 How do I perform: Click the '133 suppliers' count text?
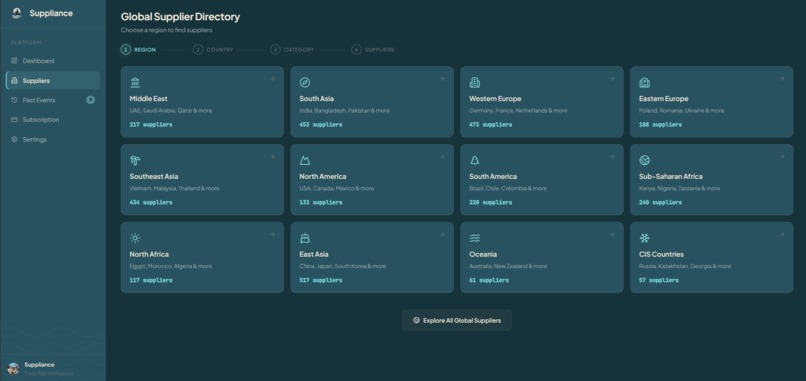tap(321, 203)
